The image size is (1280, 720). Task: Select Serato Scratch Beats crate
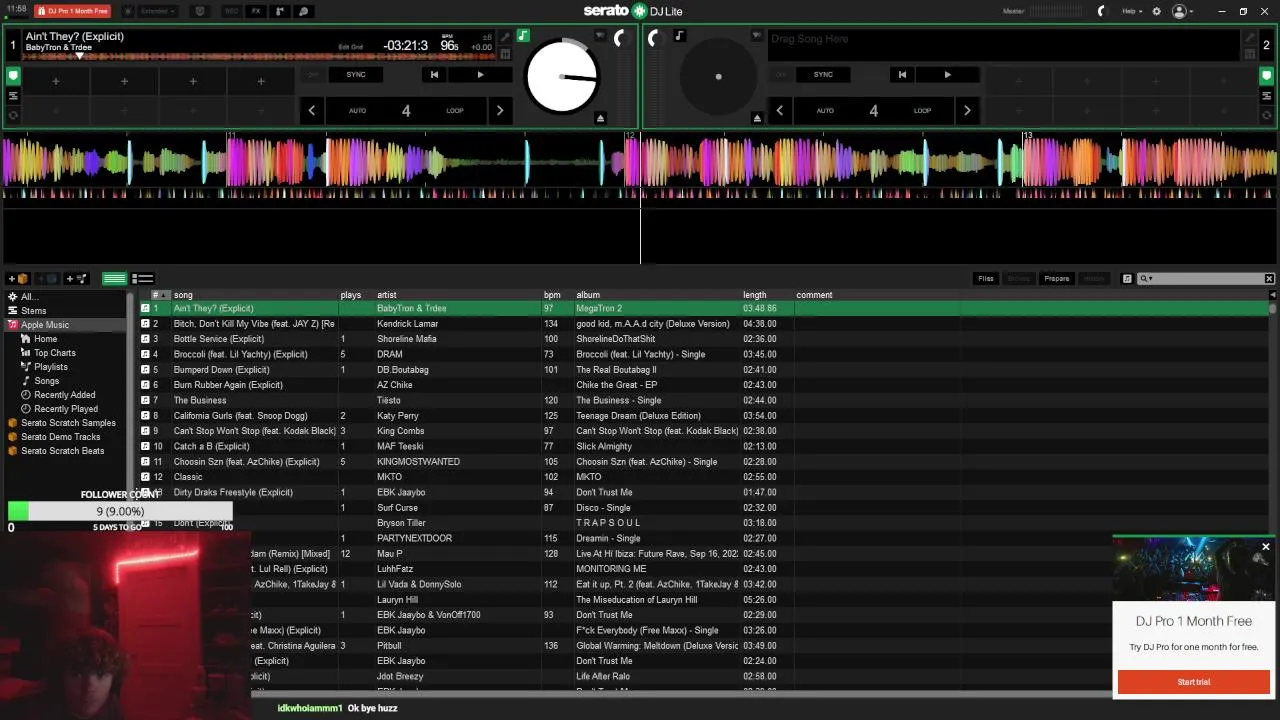coord(62,451)
